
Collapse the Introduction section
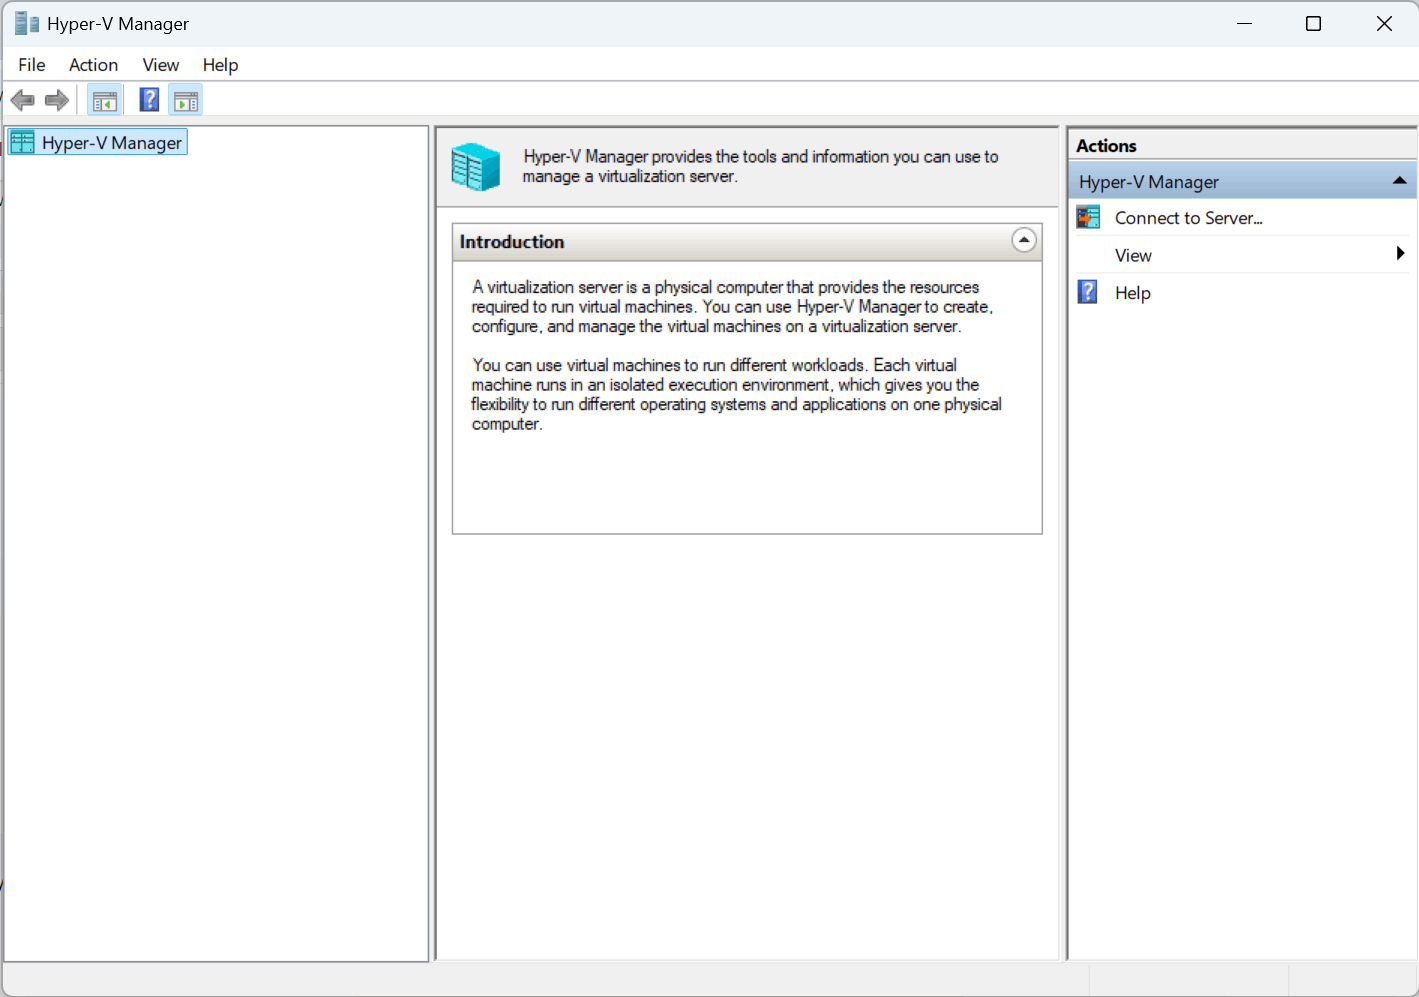[1024, 240]
